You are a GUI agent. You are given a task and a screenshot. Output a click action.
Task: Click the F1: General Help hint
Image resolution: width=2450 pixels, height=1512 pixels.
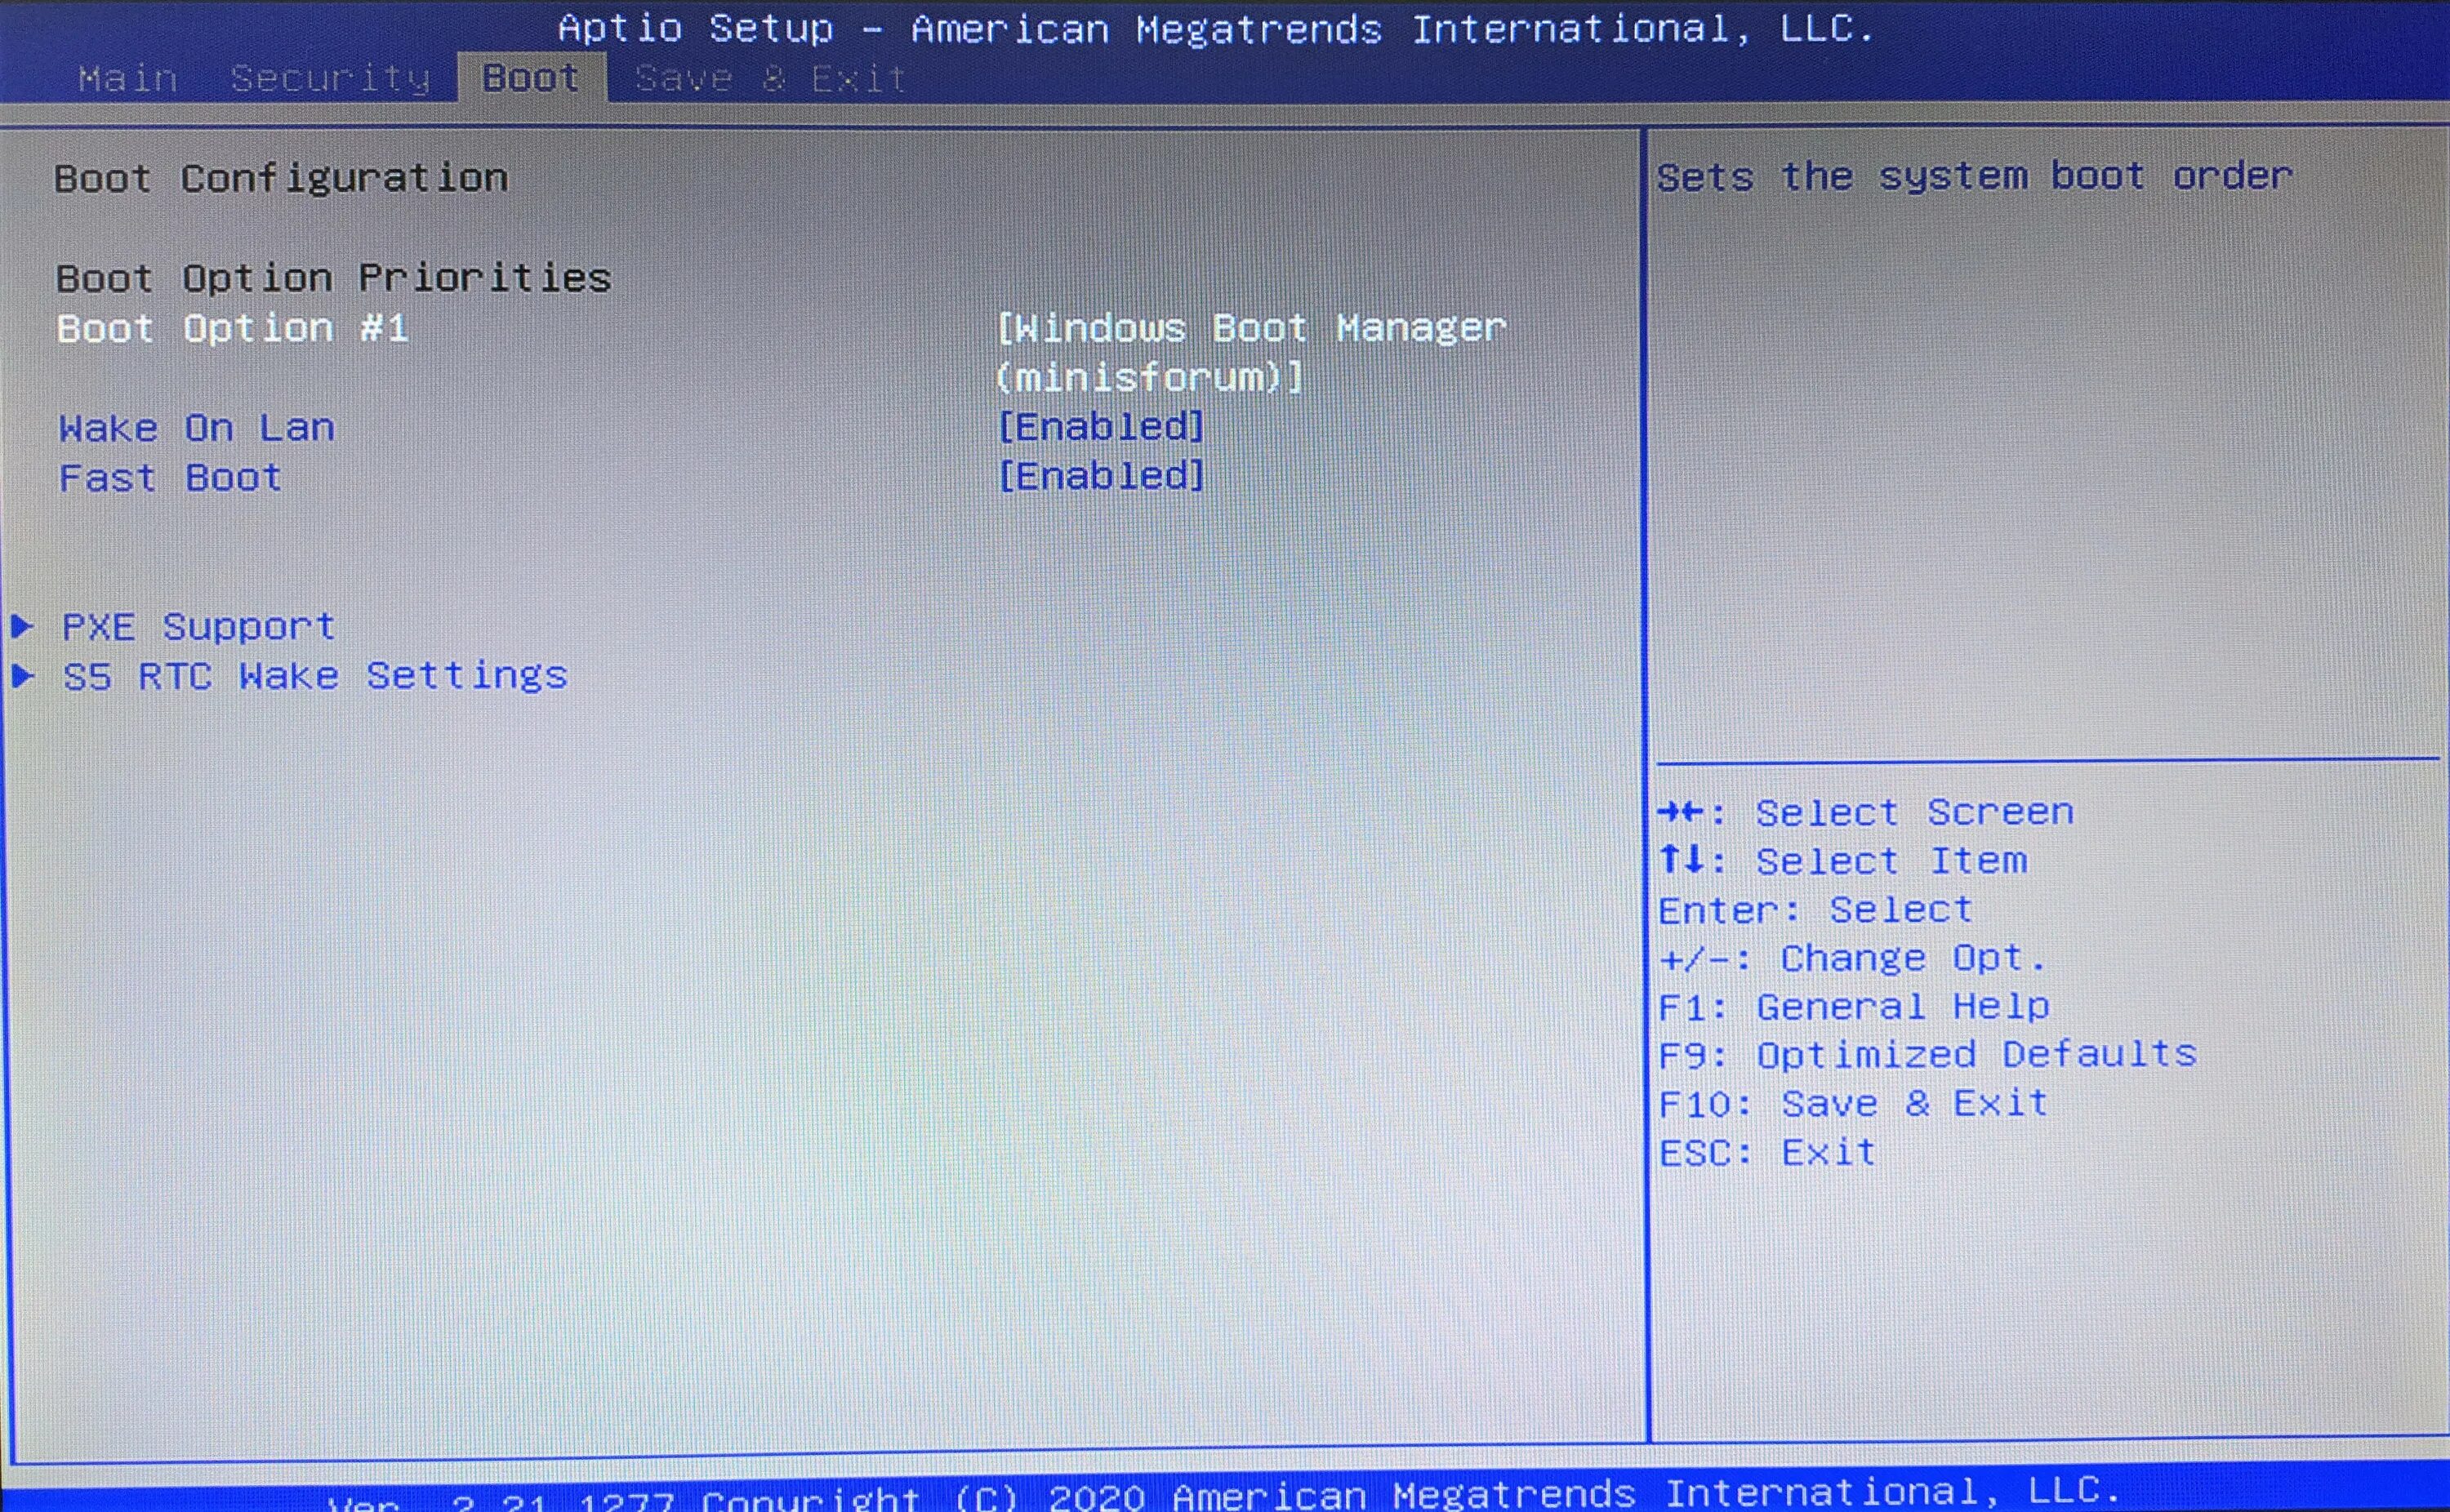pos(1854,1006)
